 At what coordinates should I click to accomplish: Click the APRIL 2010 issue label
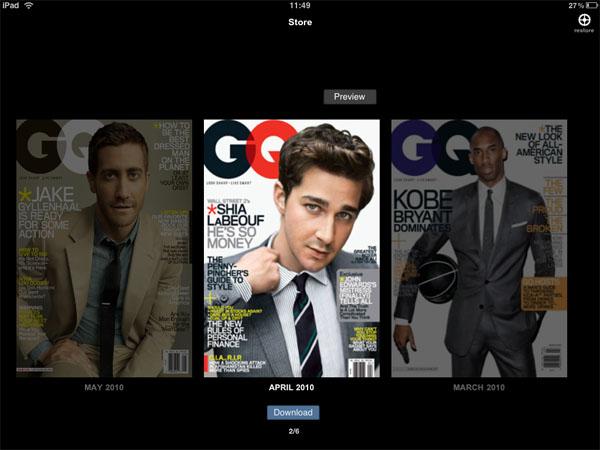coord(292,387)
